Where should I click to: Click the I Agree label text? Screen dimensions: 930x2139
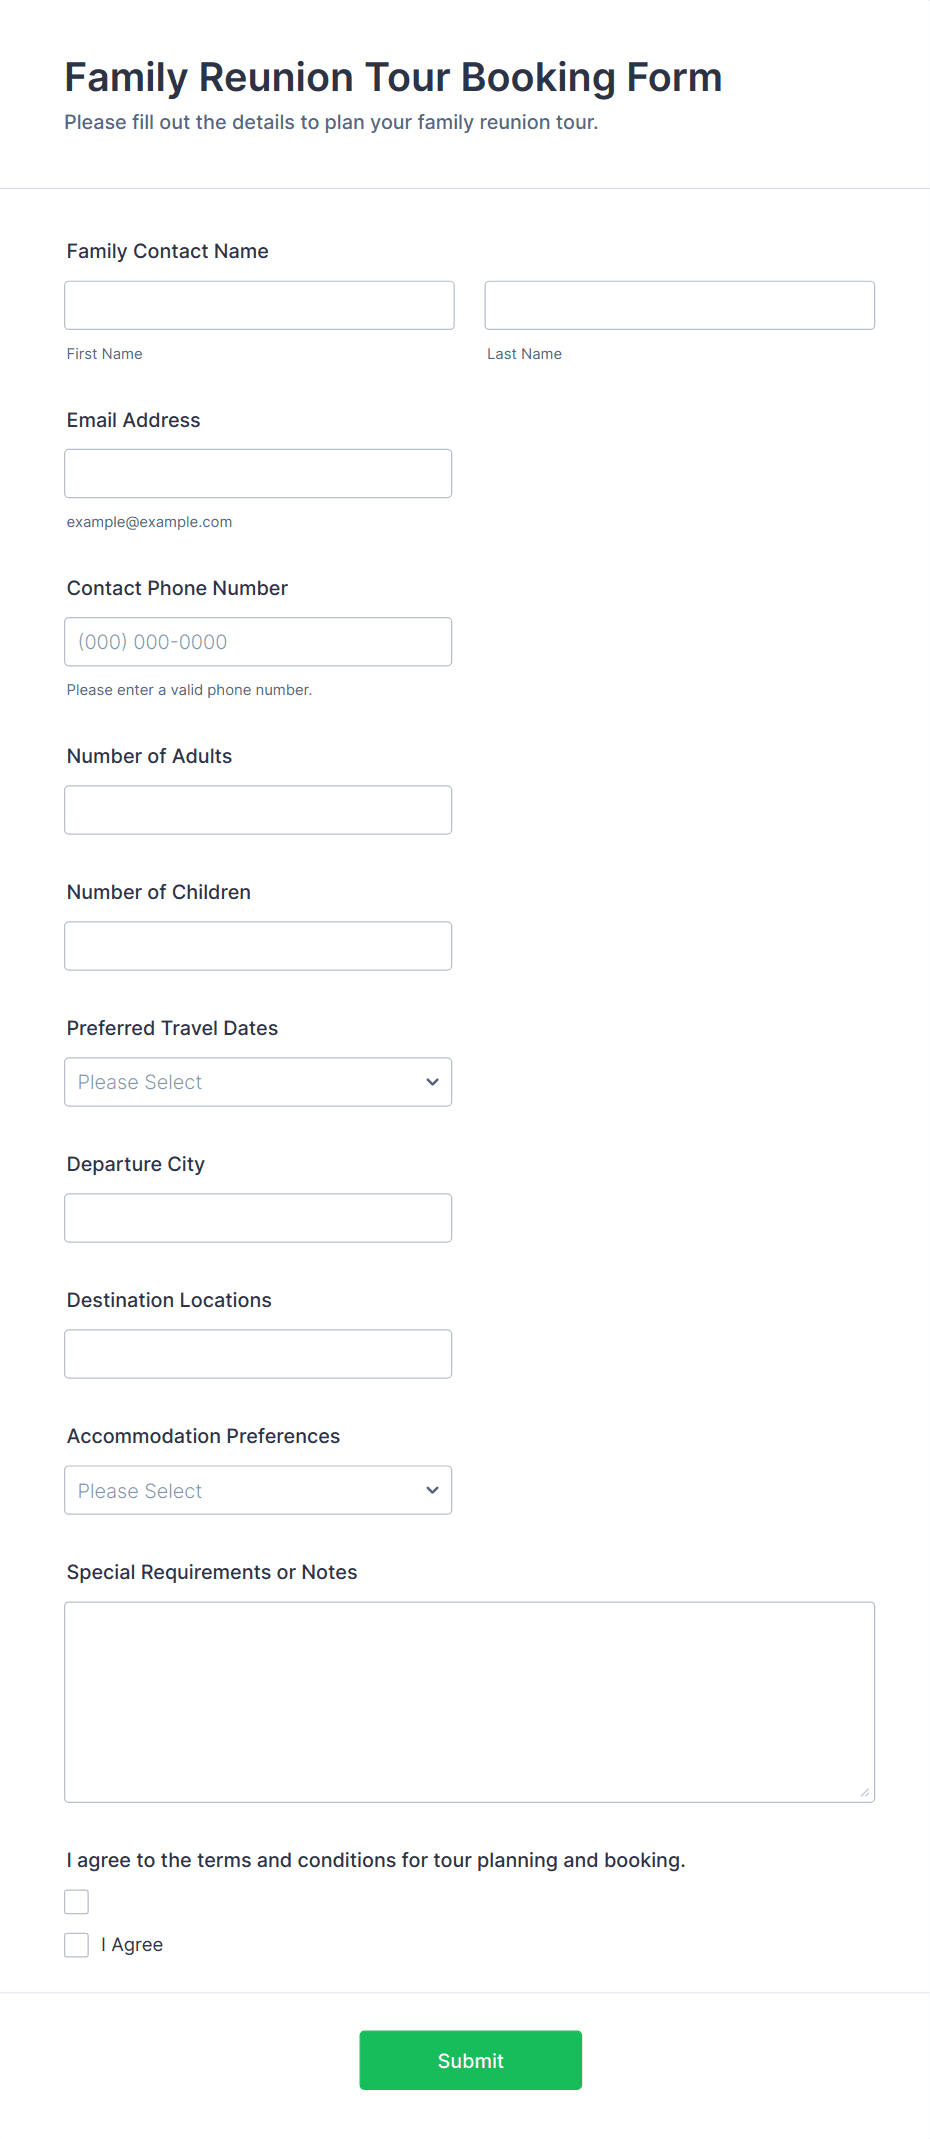132,1945
